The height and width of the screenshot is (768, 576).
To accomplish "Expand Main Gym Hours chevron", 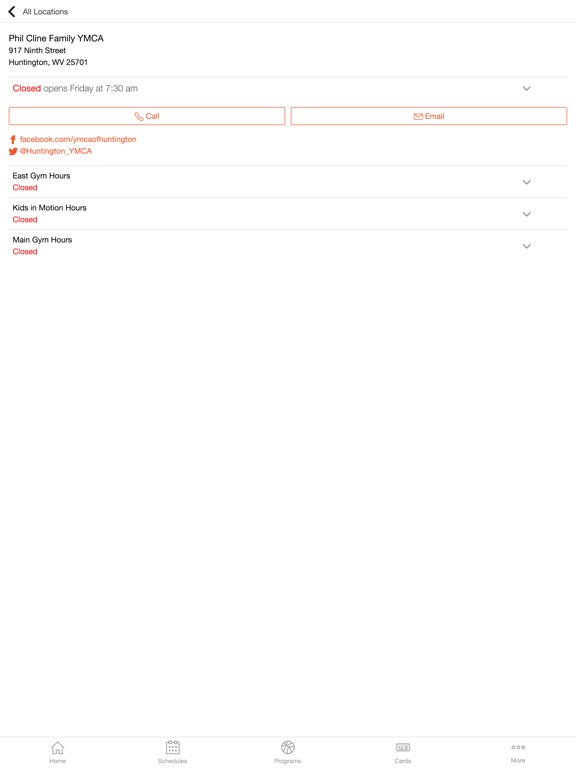I will click(x=527, y=246).
